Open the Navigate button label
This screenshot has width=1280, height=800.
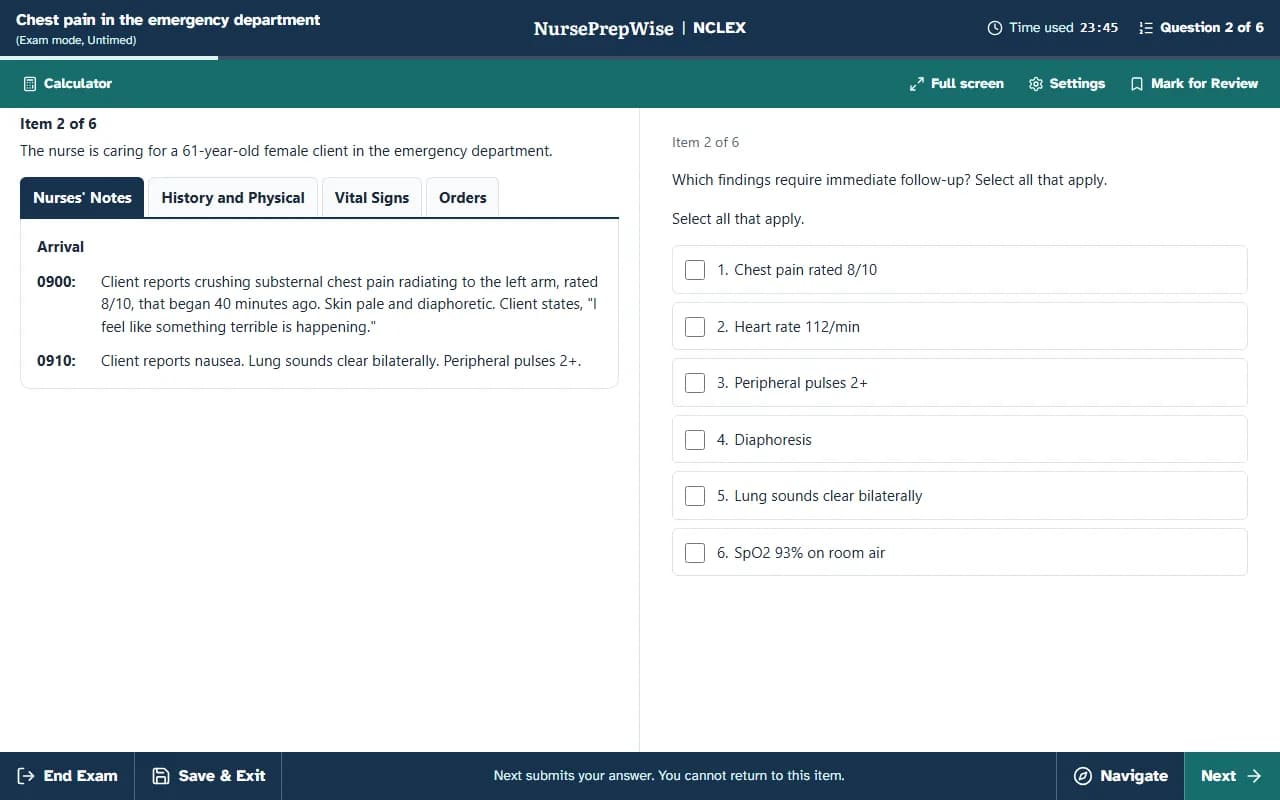click(x=1134, y=776)
